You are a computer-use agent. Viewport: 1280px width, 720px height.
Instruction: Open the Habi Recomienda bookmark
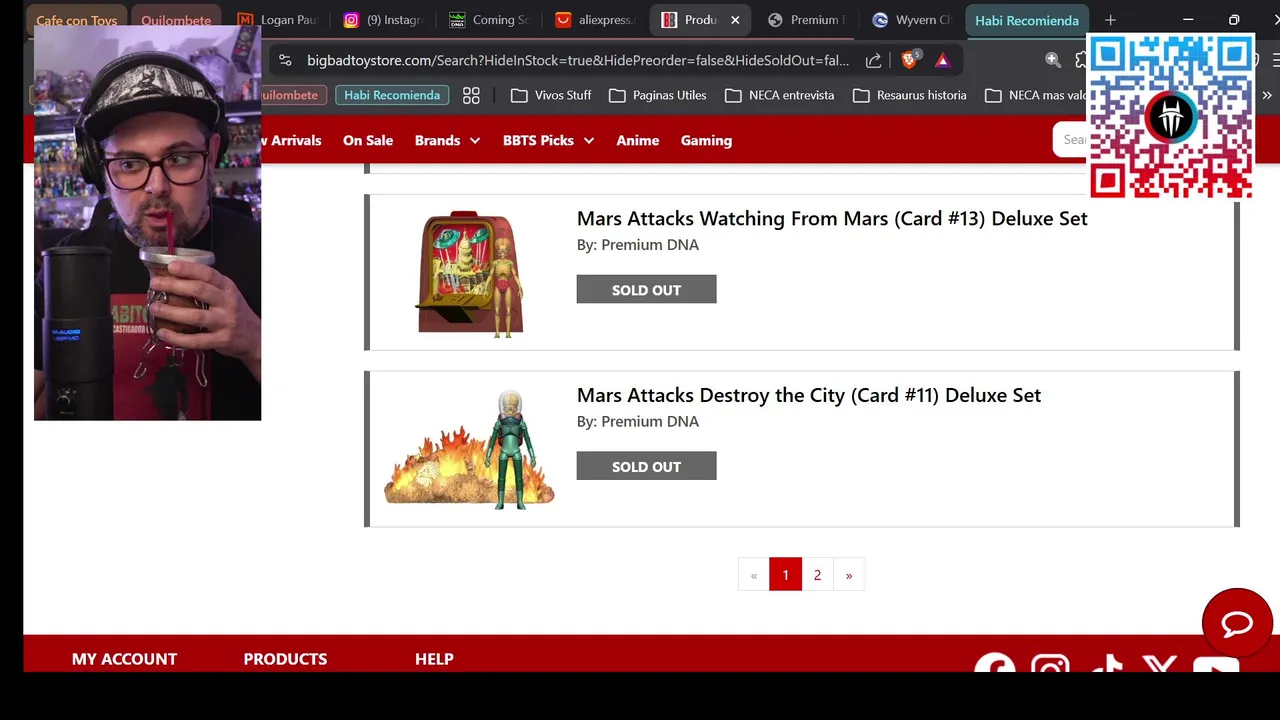[392, 95]
